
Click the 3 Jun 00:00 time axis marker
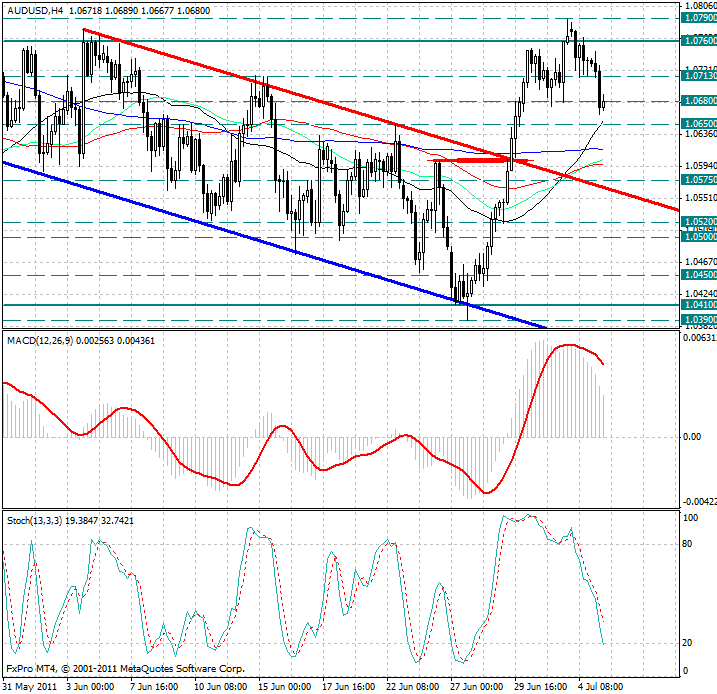coord(92,687)
